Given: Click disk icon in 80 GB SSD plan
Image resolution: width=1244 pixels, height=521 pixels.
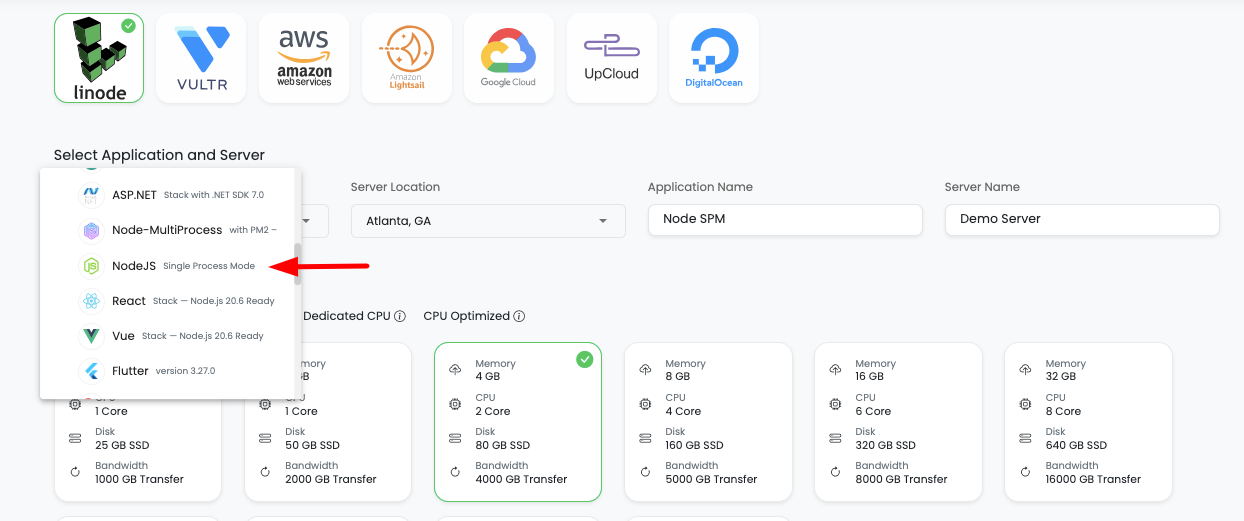Looking at the screenshot, I should tap(455, 438).
